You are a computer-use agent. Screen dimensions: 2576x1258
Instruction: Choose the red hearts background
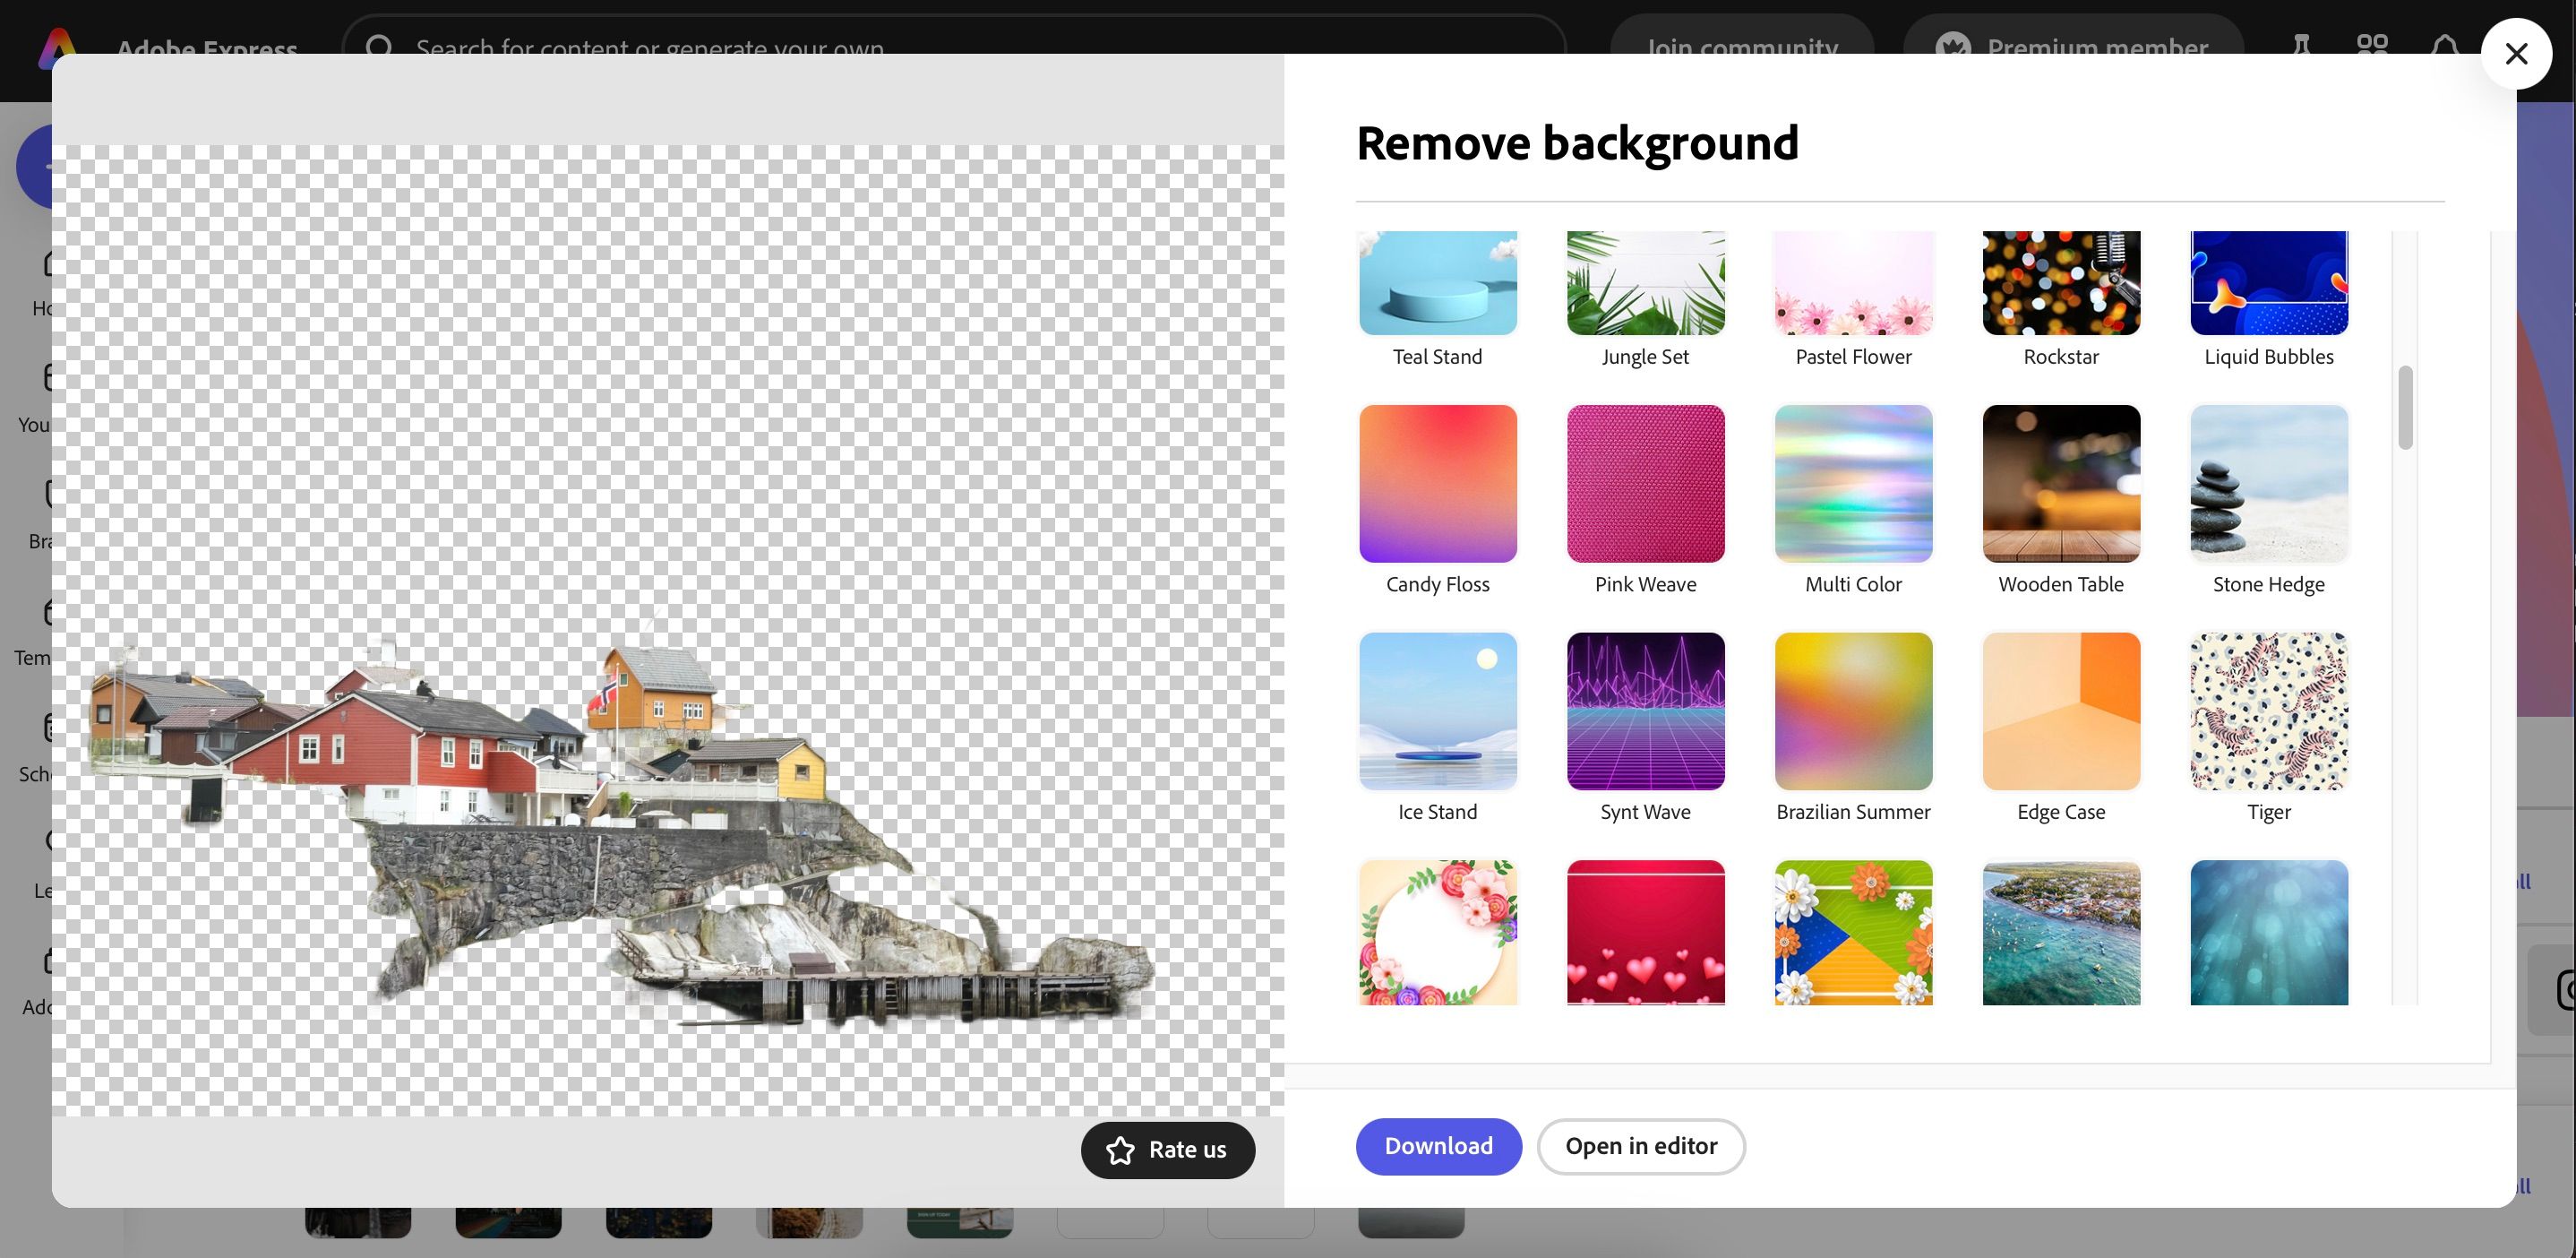1646,932
